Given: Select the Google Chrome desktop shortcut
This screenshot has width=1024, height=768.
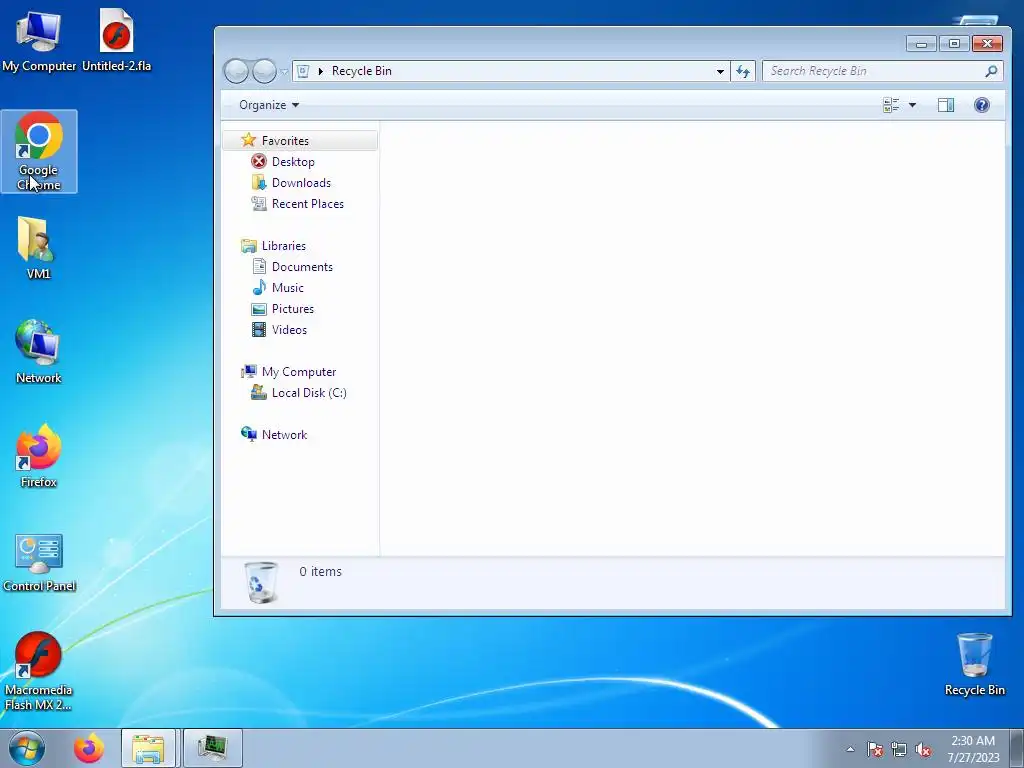Looking at the screenshot, I should click(x=39, y=152).
